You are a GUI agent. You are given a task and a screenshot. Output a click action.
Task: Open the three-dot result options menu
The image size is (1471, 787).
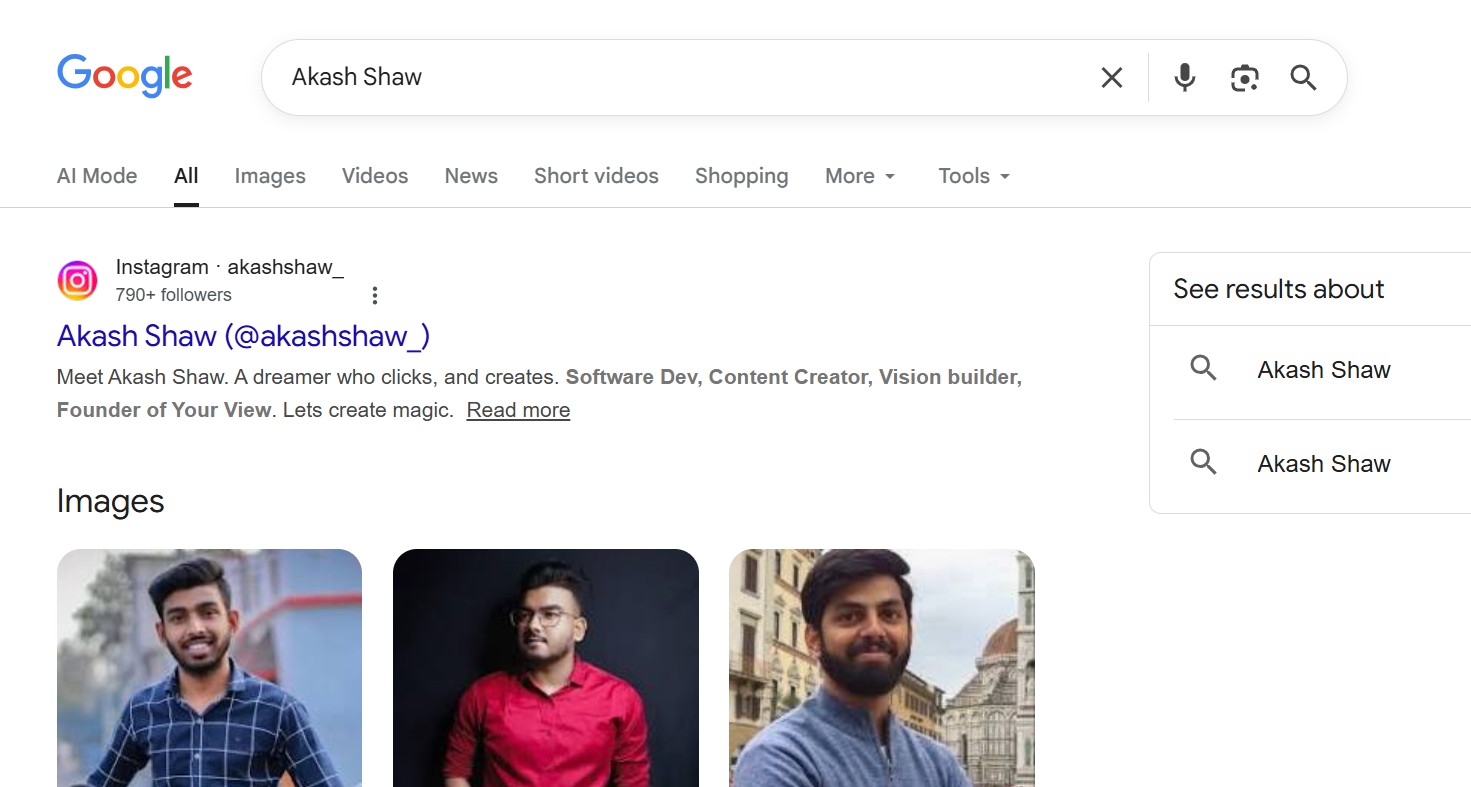(x=374, y=295)
